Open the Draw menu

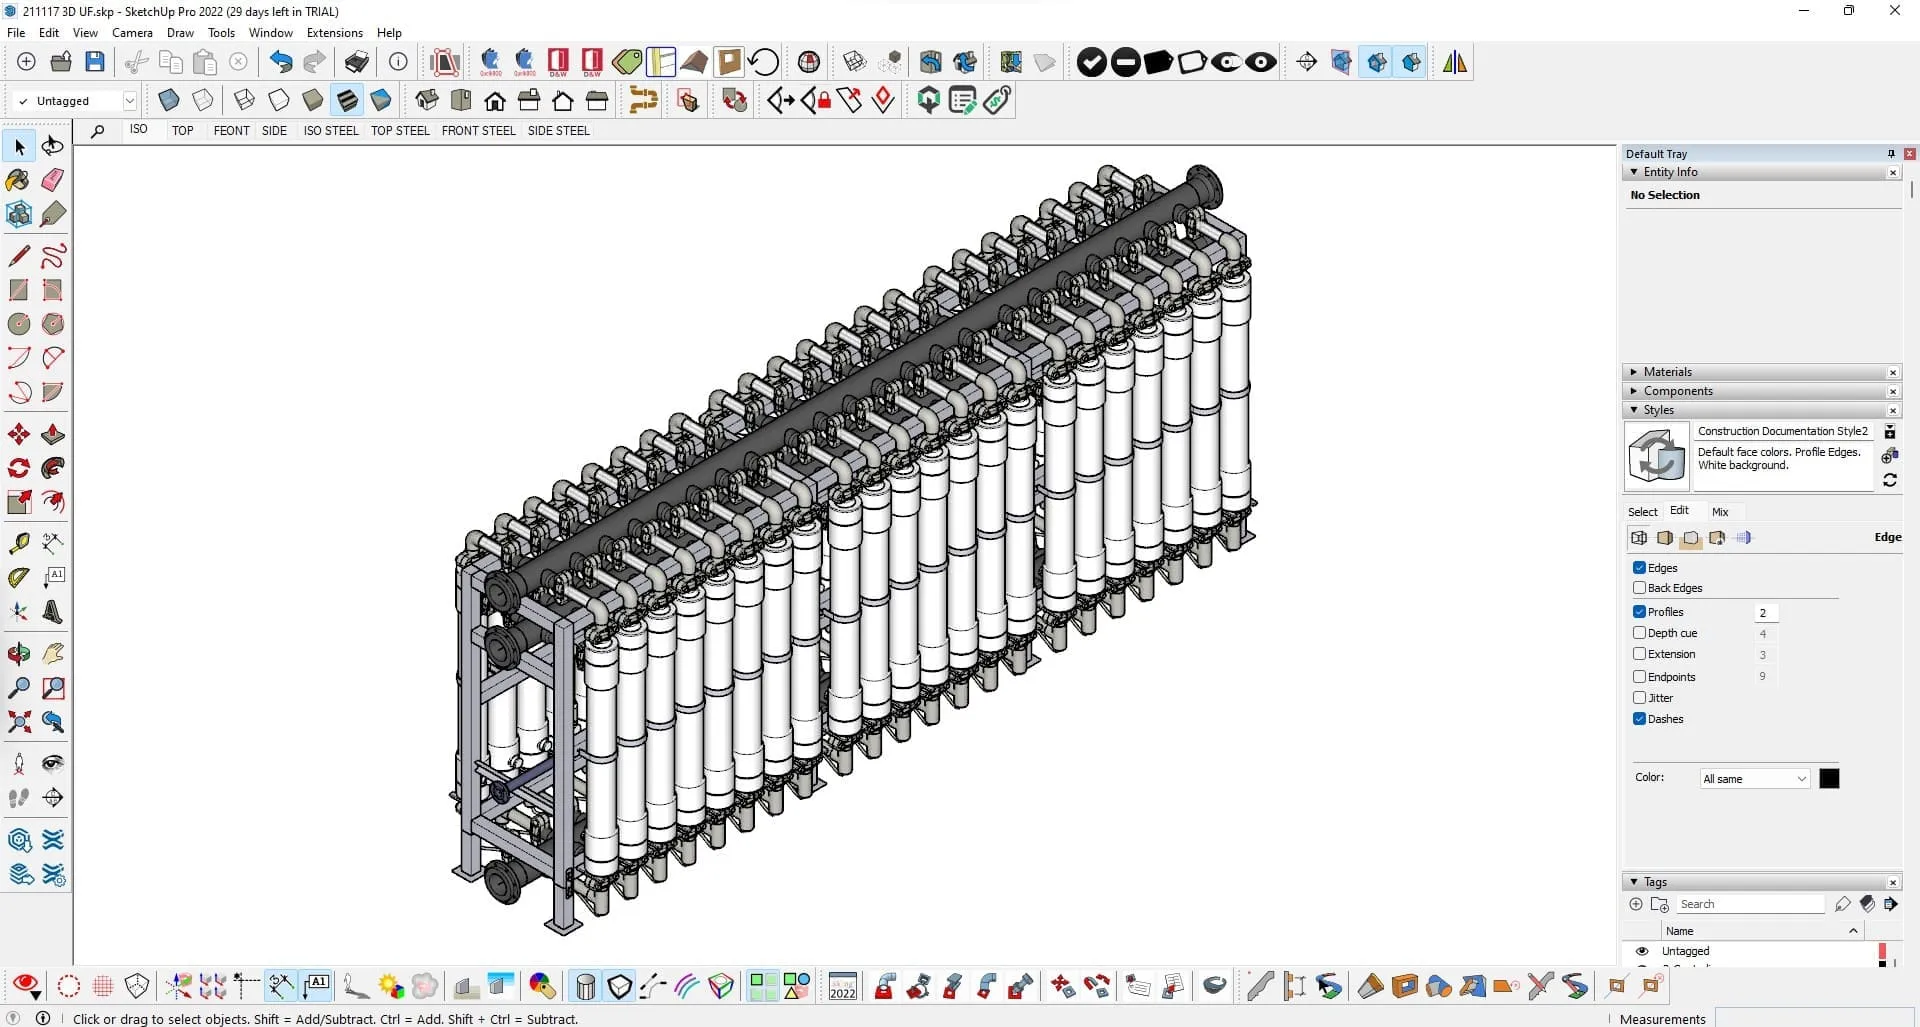point(180,33)
